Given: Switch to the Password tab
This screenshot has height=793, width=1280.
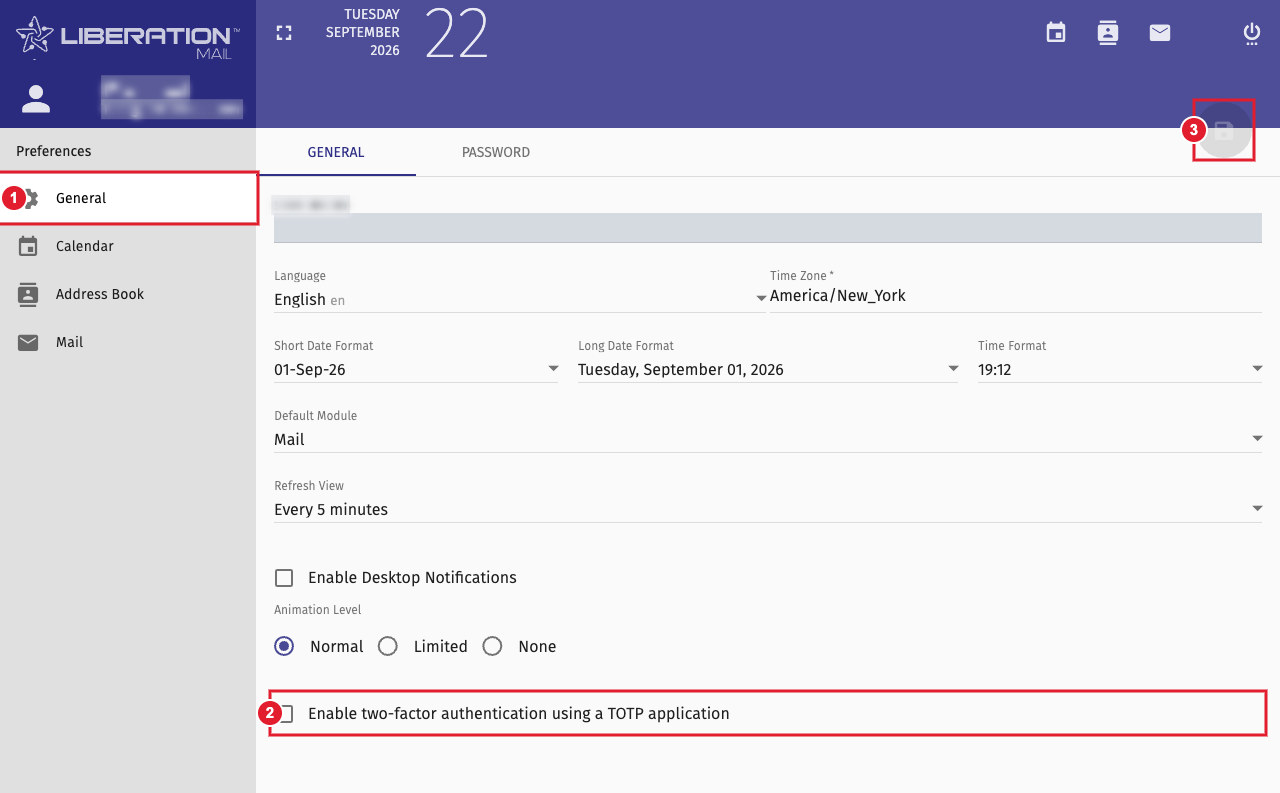Looking at the screenshot, I should pyautogui.click(x=496, y=153).
